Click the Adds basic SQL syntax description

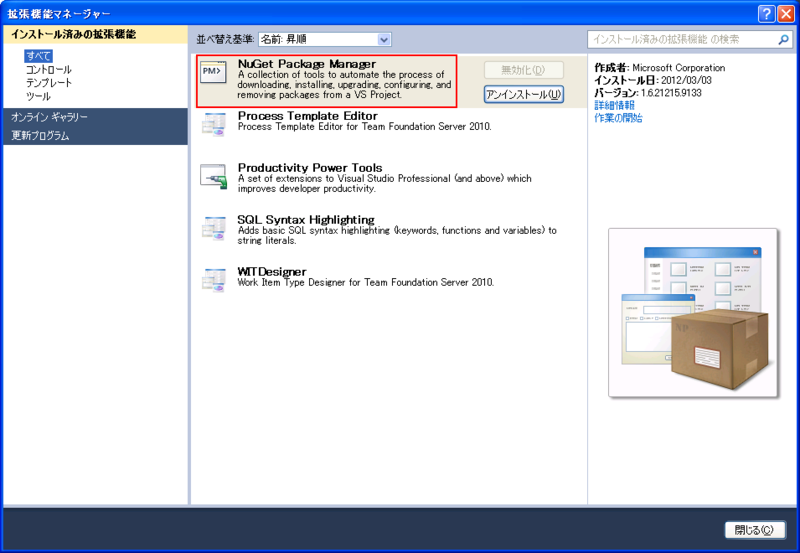click(x=397, y=235)
